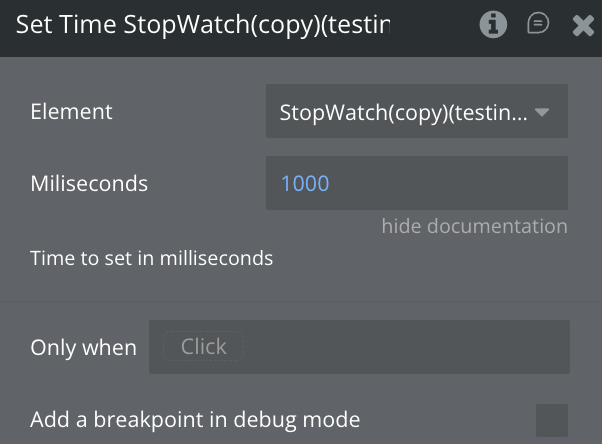Click the Only when label
Image resolution: width=602 pixels, height=444 pixels.
(x=83, y=348)
